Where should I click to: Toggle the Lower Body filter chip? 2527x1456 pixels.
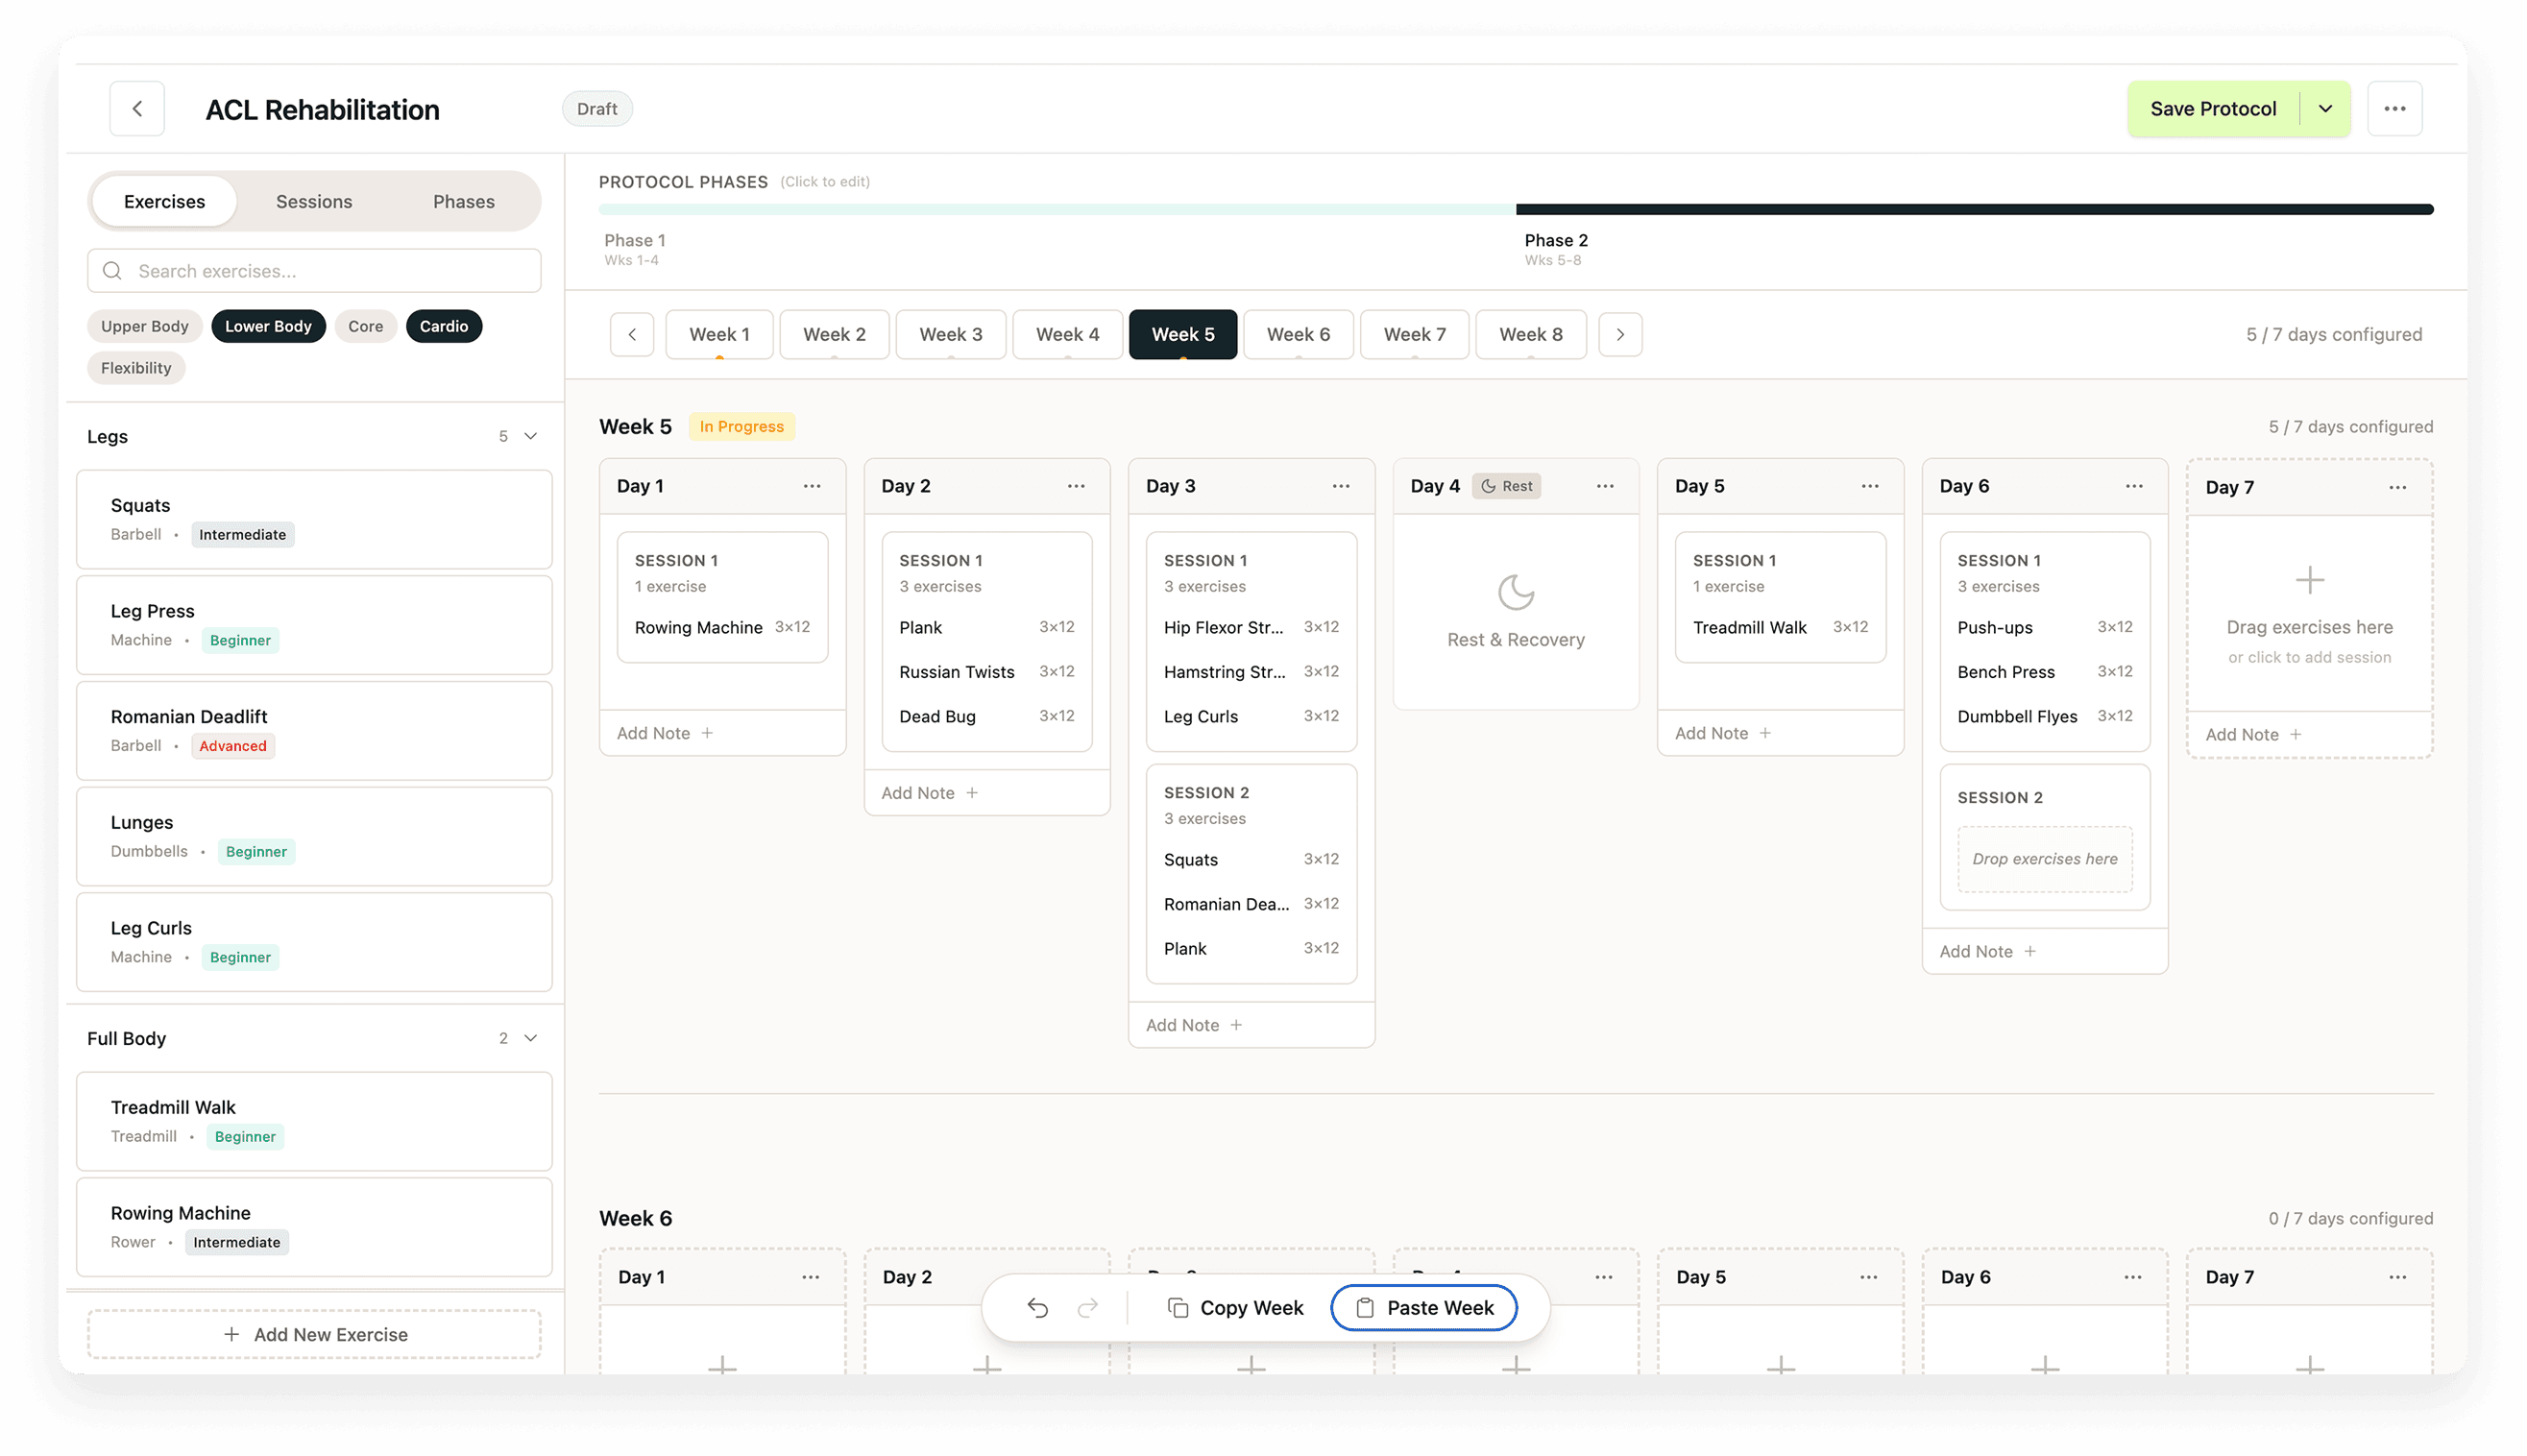pos(268,326)
